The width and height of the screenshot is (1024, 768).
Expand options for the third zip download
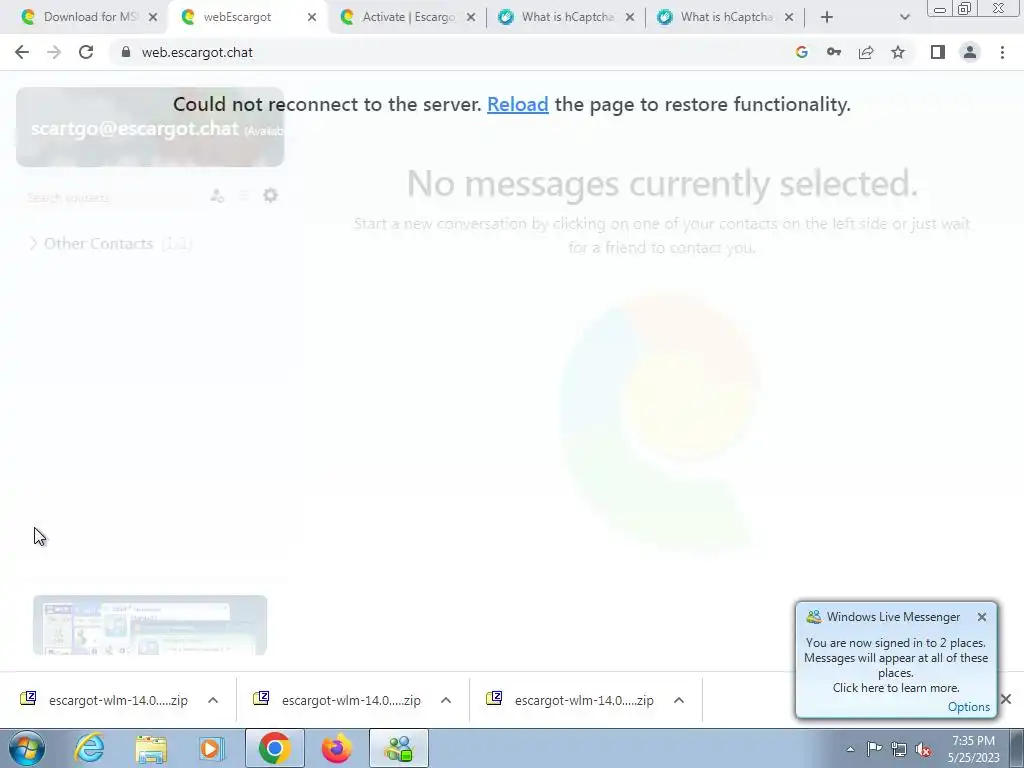tap(679, 700)
